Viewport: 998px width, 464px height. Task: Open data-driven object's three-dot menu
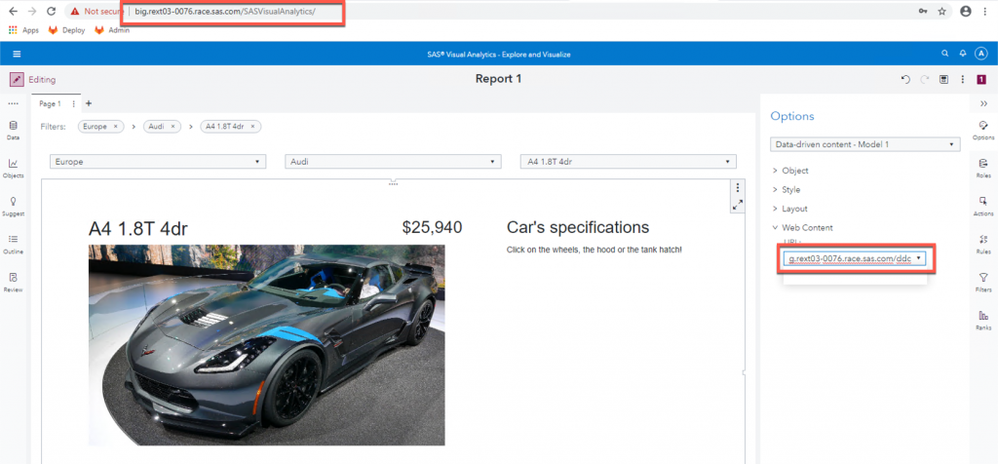click(737, 188)
